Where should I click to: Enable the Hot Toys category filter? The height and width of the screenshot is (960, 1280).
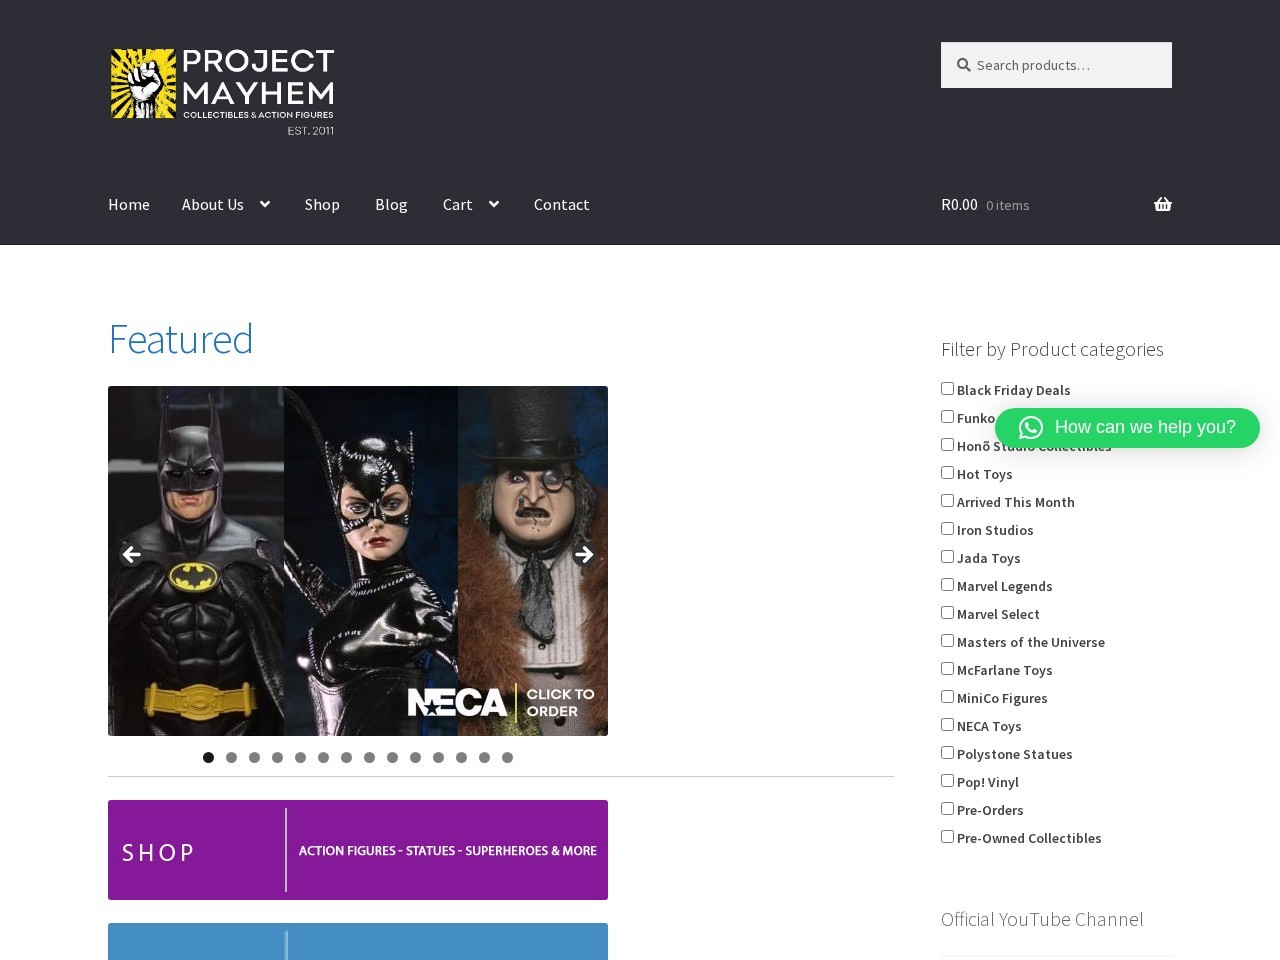[947, 472]
